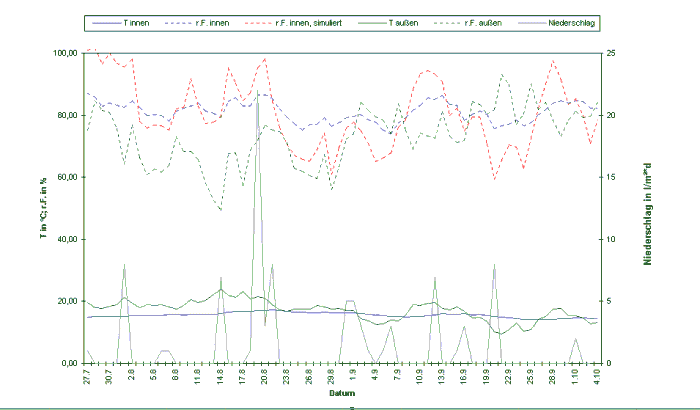Click the date label '20.8' on x-axis
The height and width of the screenshot is (410, 700).
(264, 376)
